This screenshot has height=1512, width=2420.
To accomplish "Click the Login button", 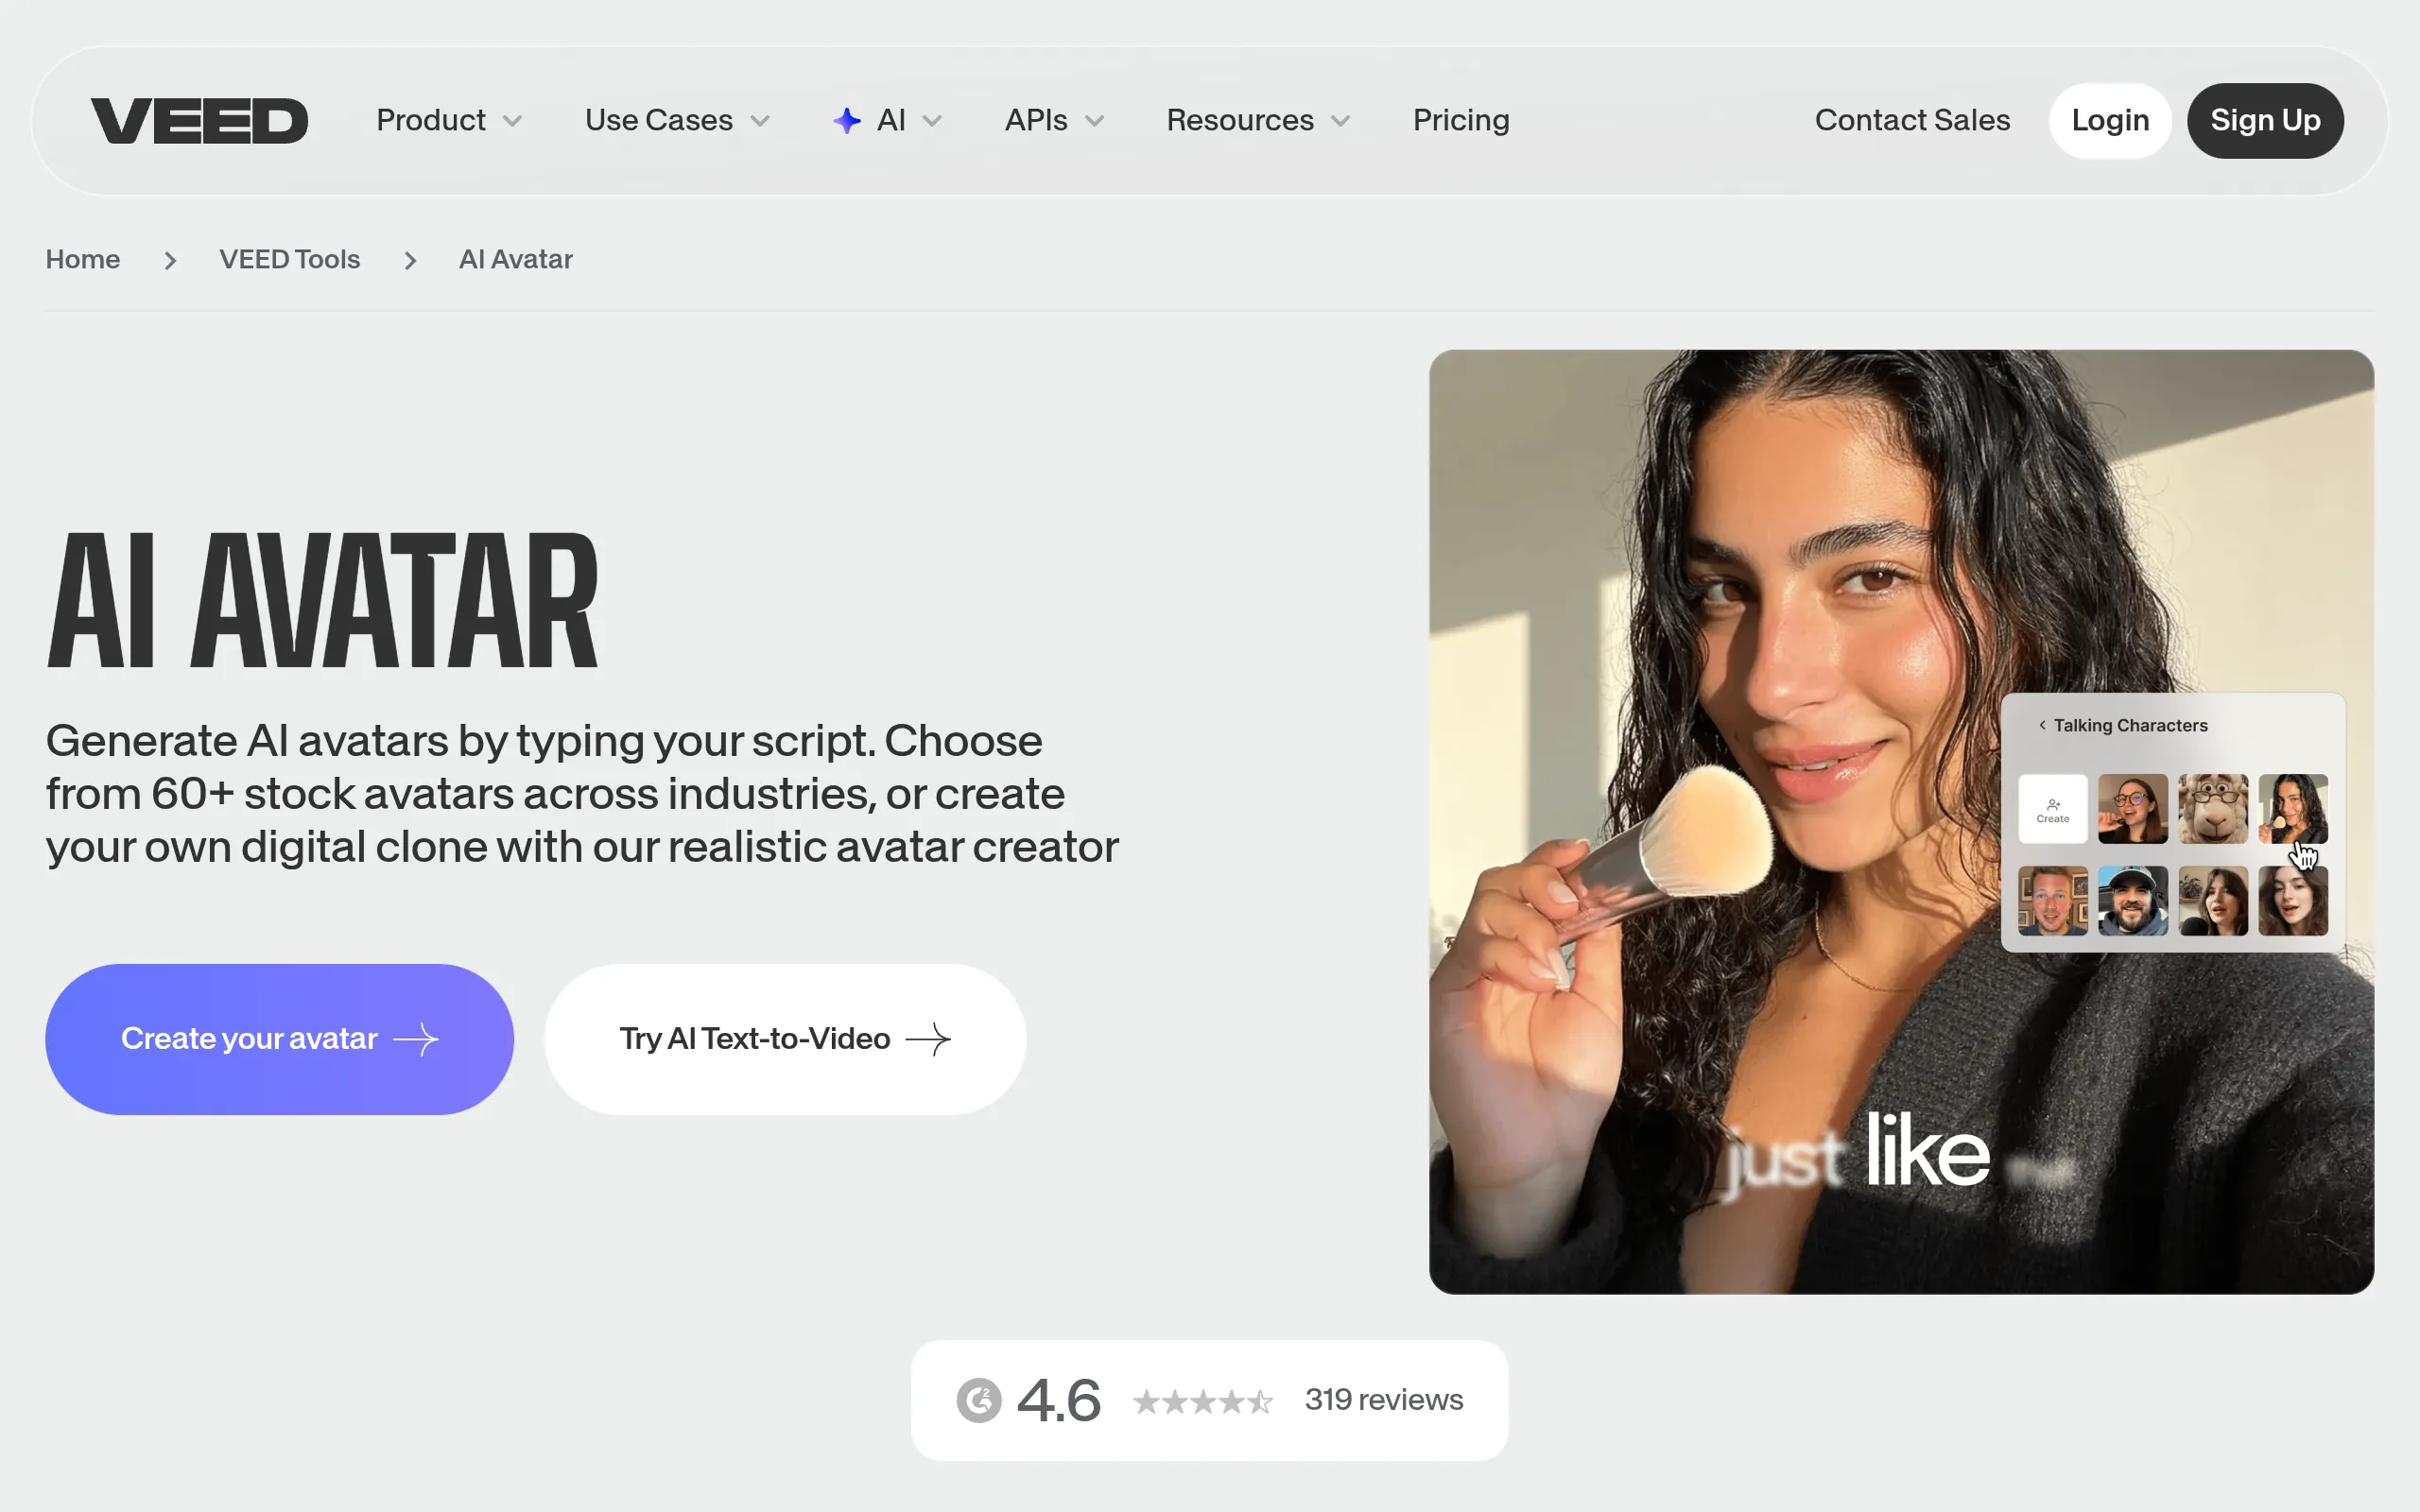I will 2110,121.
